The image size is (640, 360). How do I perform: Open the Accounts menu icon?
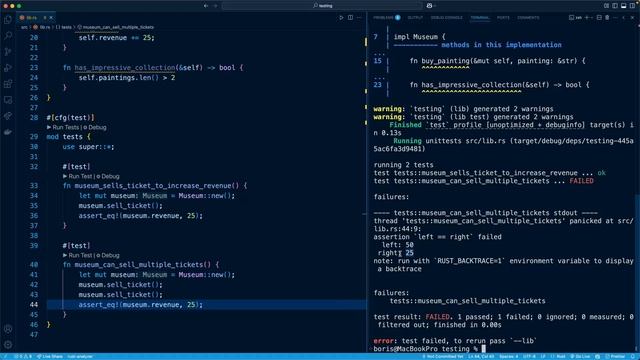(8, 329)
